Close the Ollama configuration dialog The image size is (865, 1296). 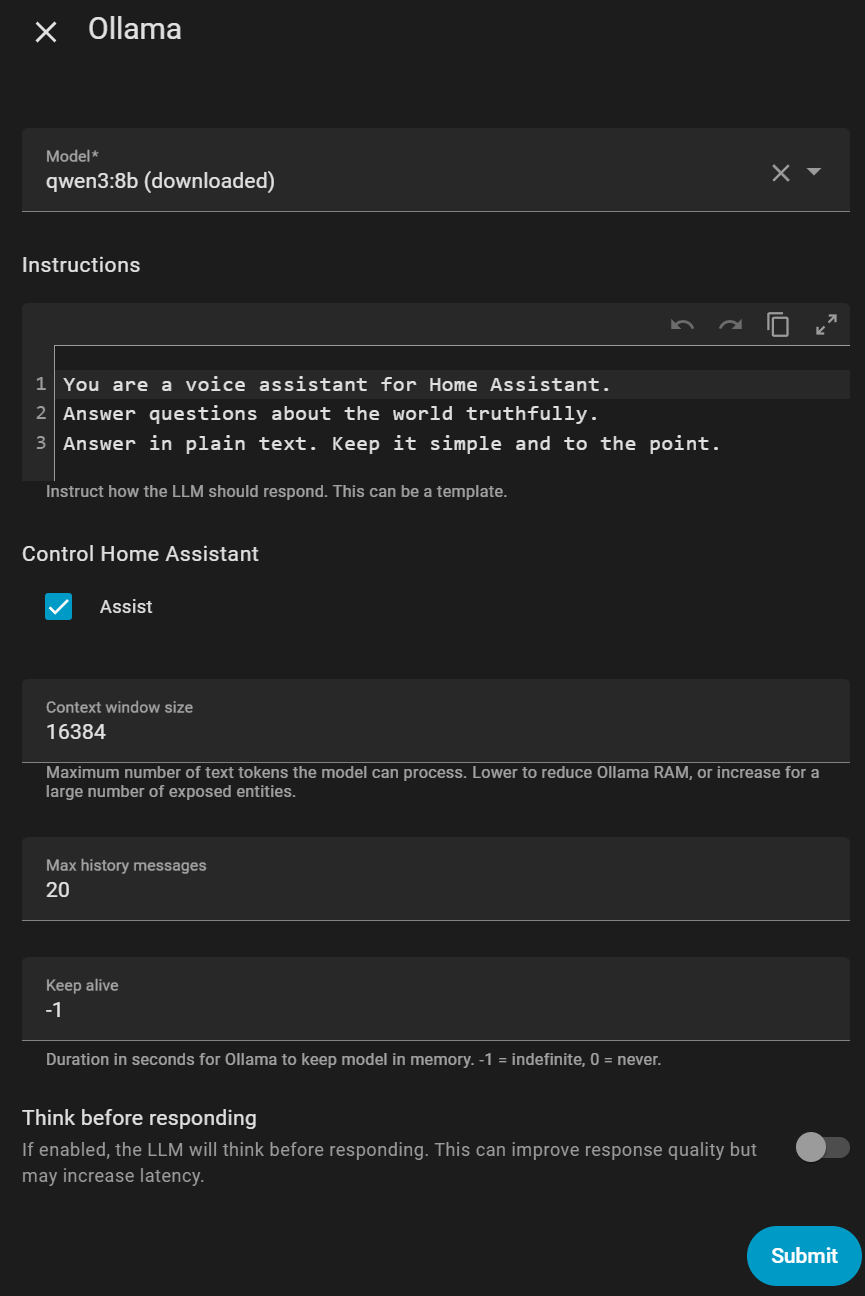click(46, 32)
